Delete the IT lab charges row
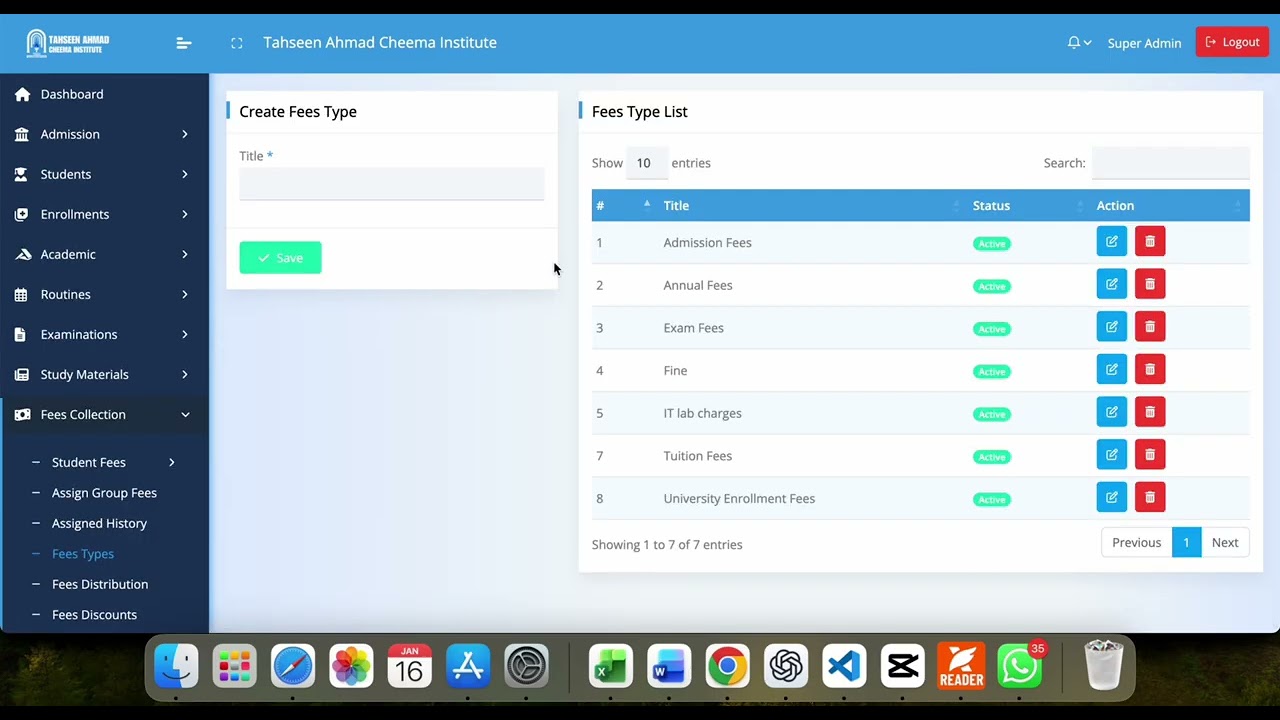Image resolution: width=1280 pixels, height=720 pixels. [x=1150, y=412]
